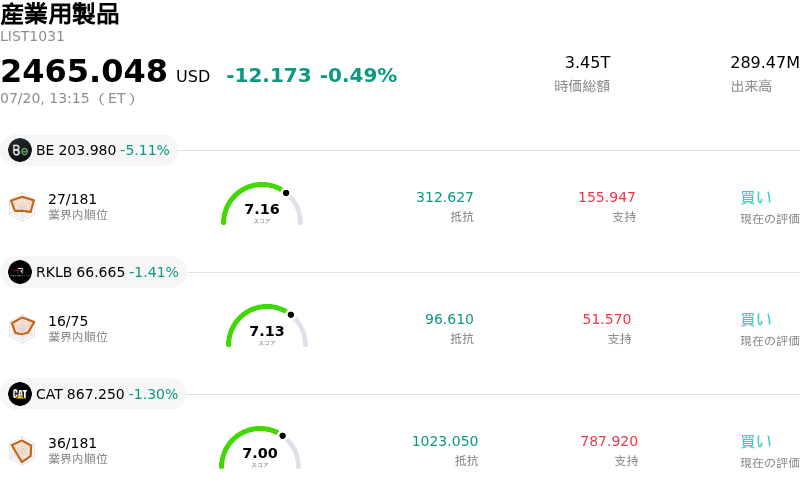Click the 産業用製品 list title
800x488 pixels.
(x=60, y=14)
